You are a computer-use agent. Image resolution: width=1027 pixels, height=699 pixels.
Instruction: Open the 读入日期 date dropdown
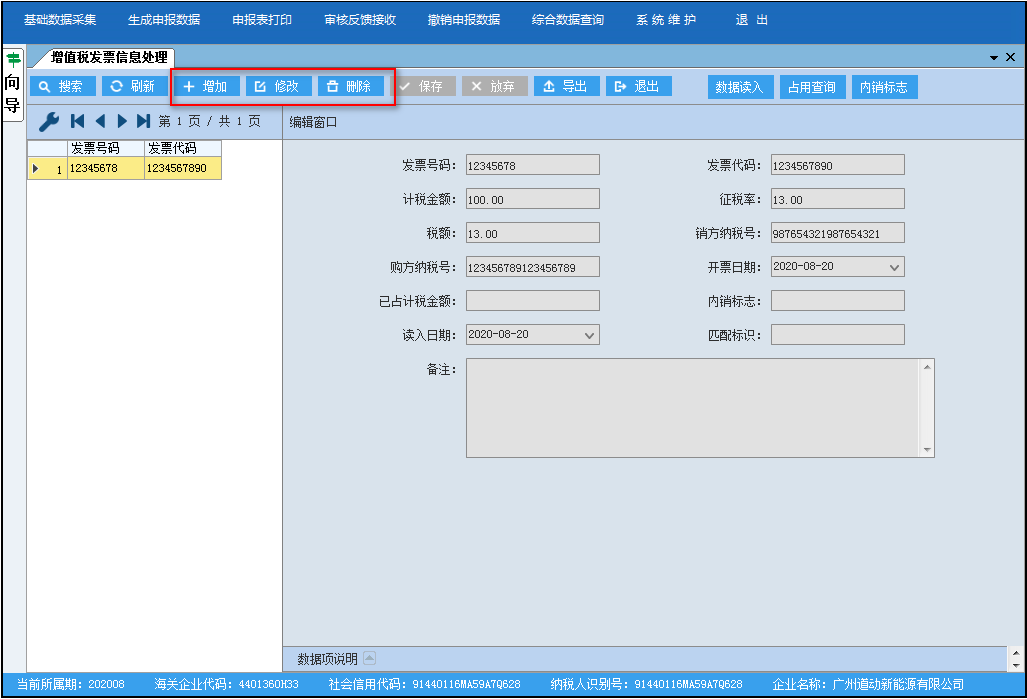[589, 335]
